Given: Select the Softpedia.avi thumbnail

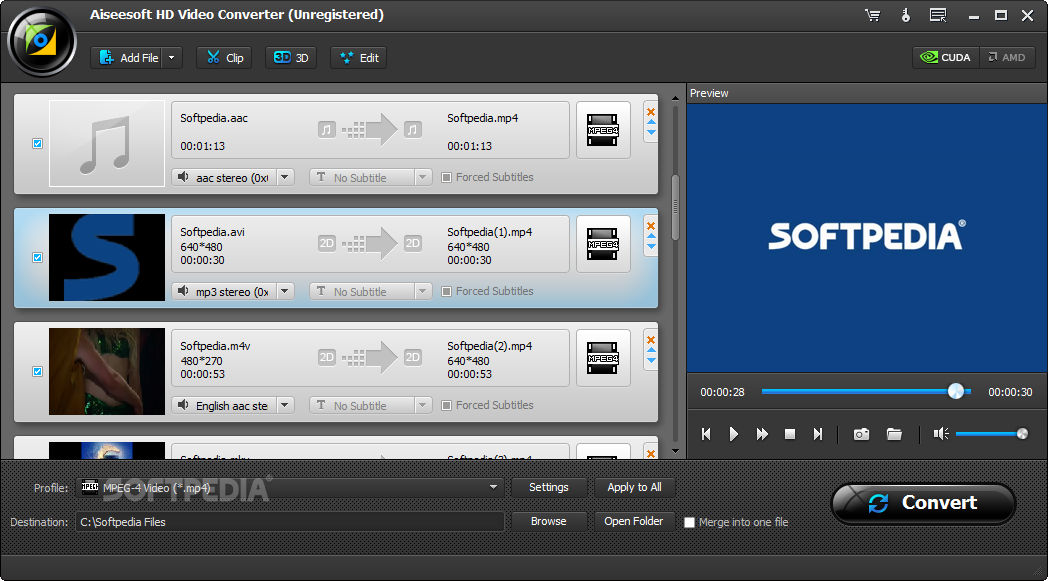Looking at the screenshot, I should (107, 257).
